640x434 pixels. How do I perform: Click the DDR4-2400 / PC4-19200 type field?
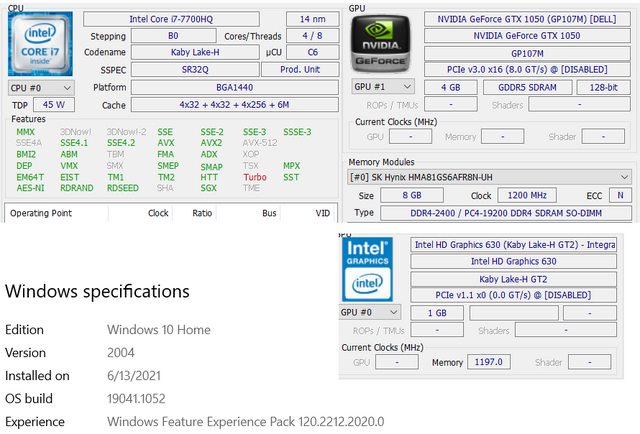click(x=506, y=213)
